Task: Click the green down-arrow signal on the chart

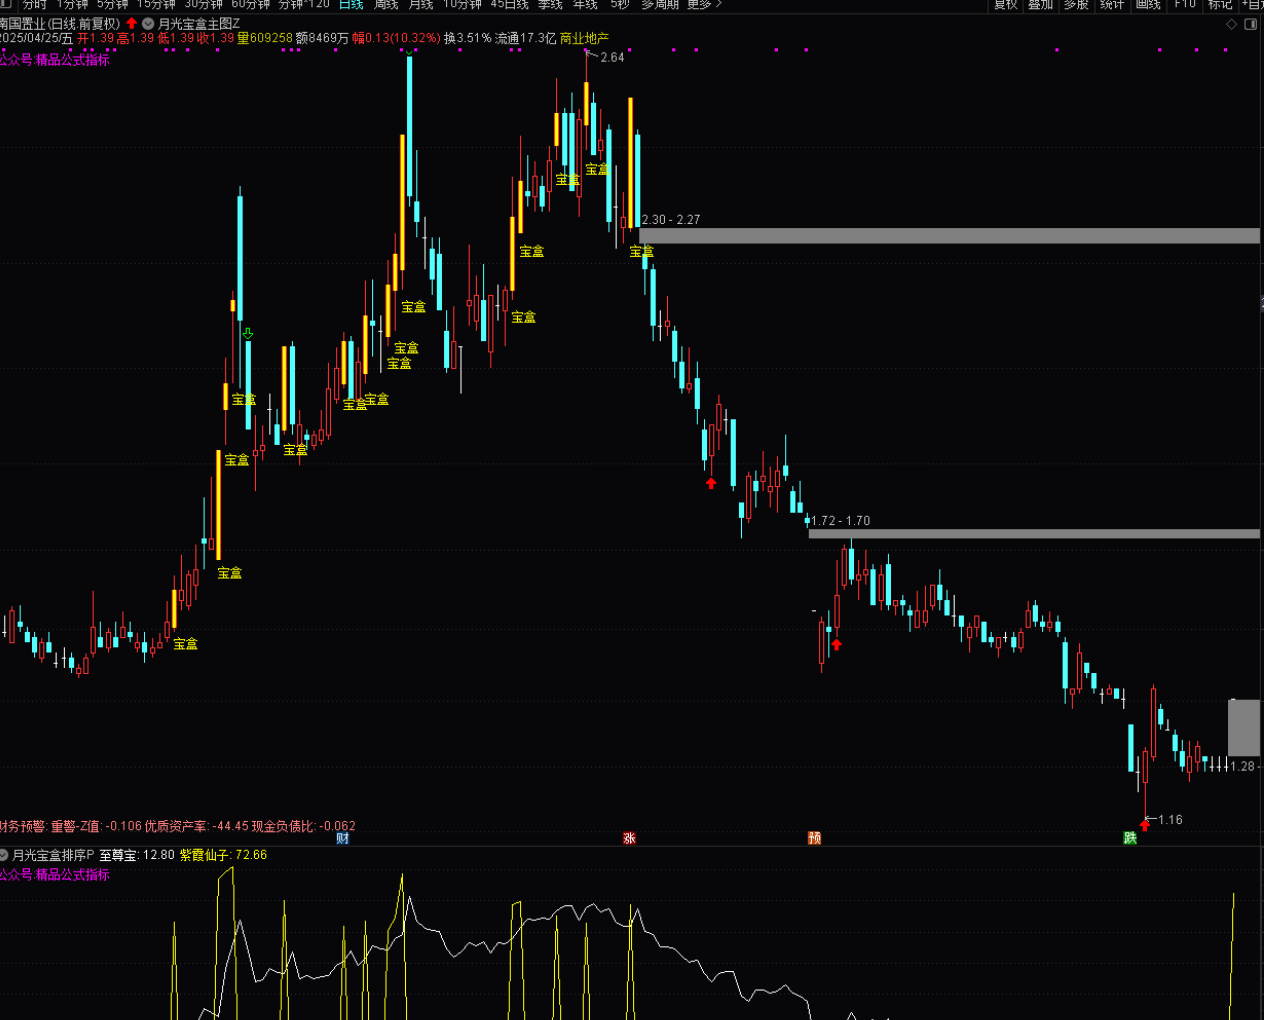Action: pyautogui.click(x=248, y=334)
